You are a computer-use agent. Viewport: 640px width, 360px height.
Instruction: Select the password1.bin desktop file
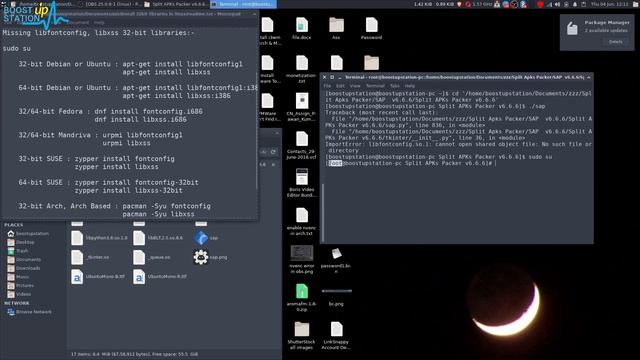tap(336, 259)
